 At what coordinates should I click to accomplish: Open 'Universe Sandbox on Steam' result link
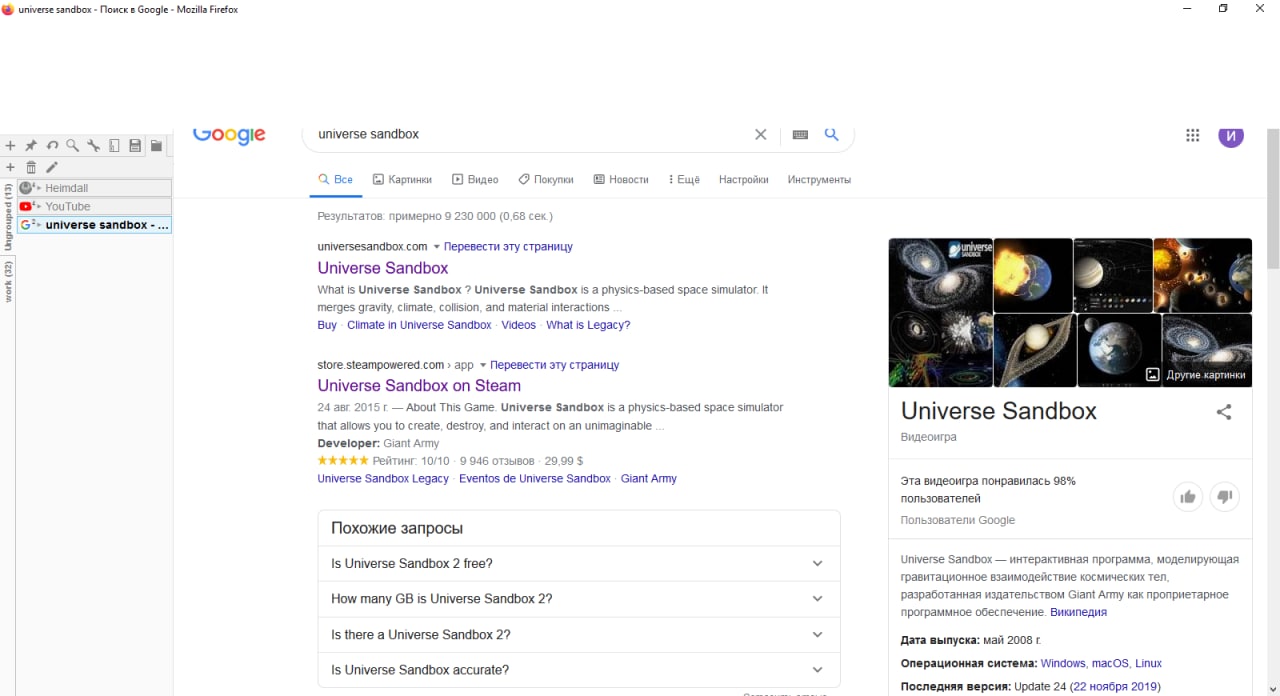coord(419,386)
